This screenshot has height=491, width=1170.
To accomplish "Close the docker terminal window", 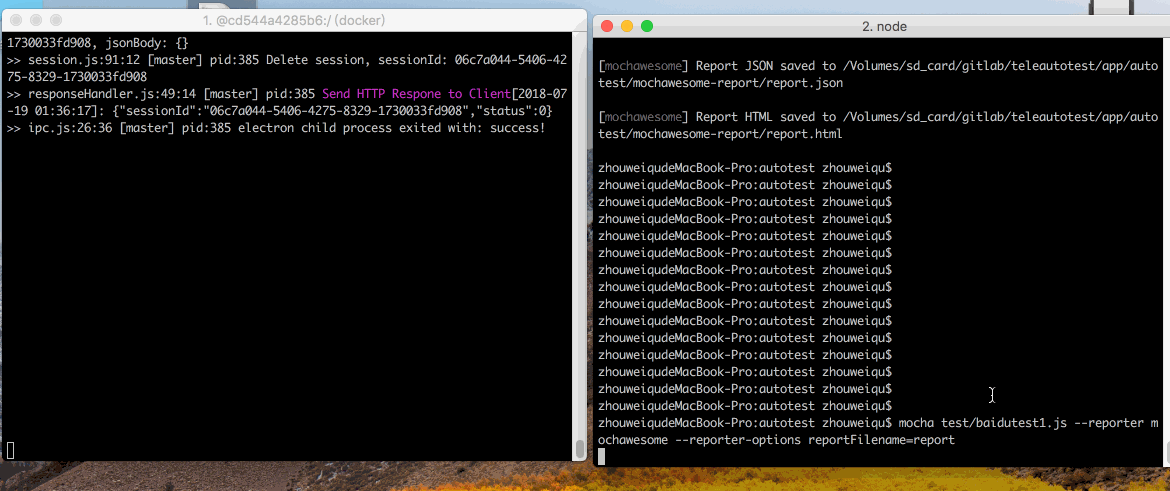I will coord(16,20).
